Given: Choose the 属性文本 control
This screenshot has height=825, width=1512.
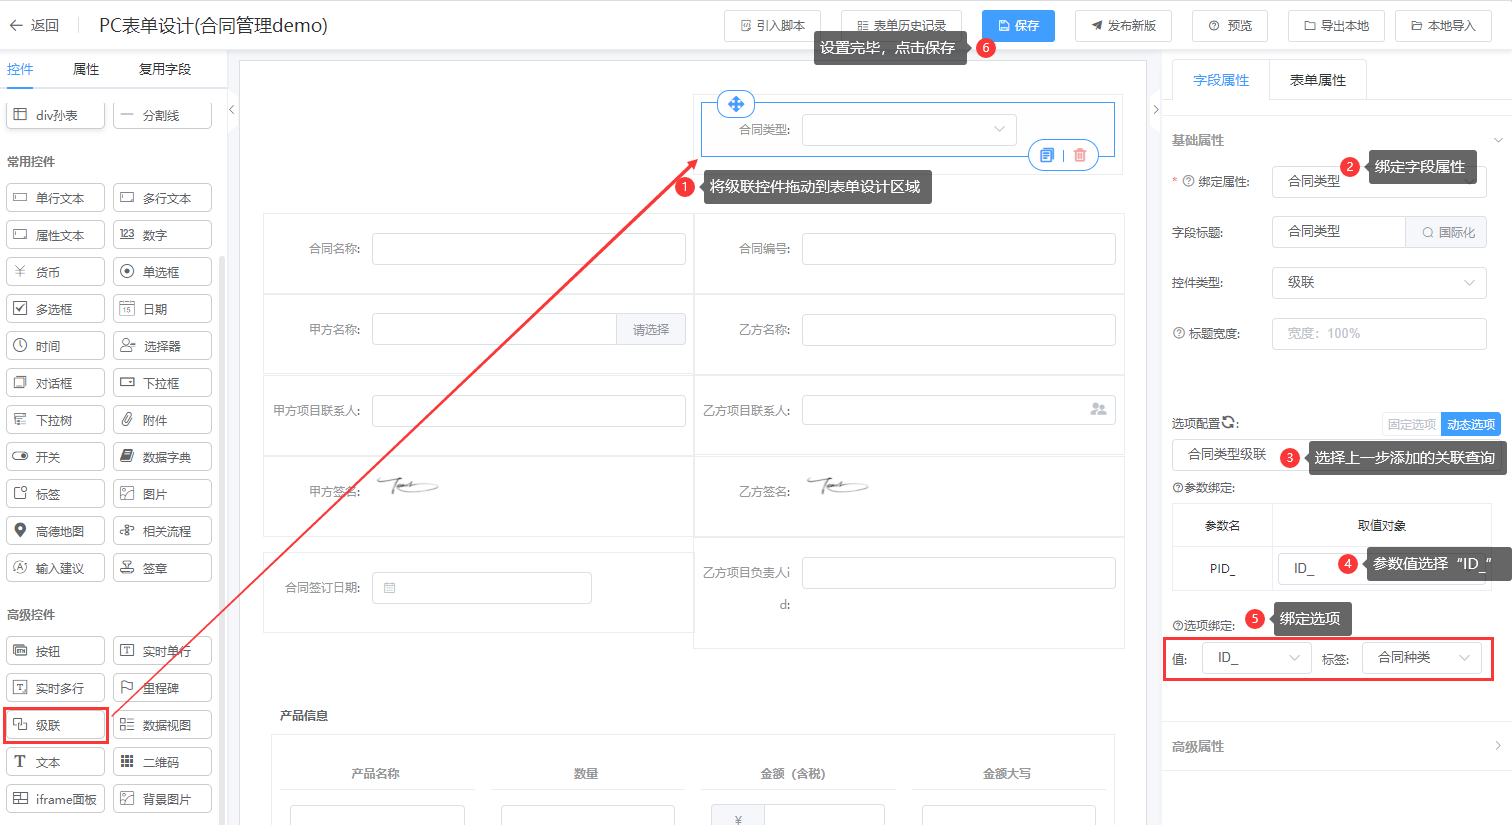Looking at the screenshot, I should tap(56, 235).
